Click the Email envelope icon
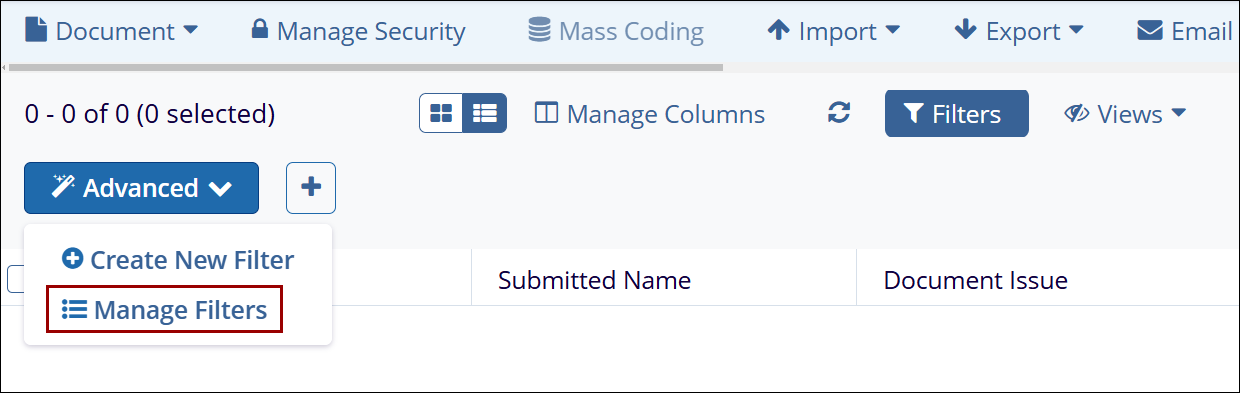This screenshot has height=393, width=1240. coord(1149,31)
